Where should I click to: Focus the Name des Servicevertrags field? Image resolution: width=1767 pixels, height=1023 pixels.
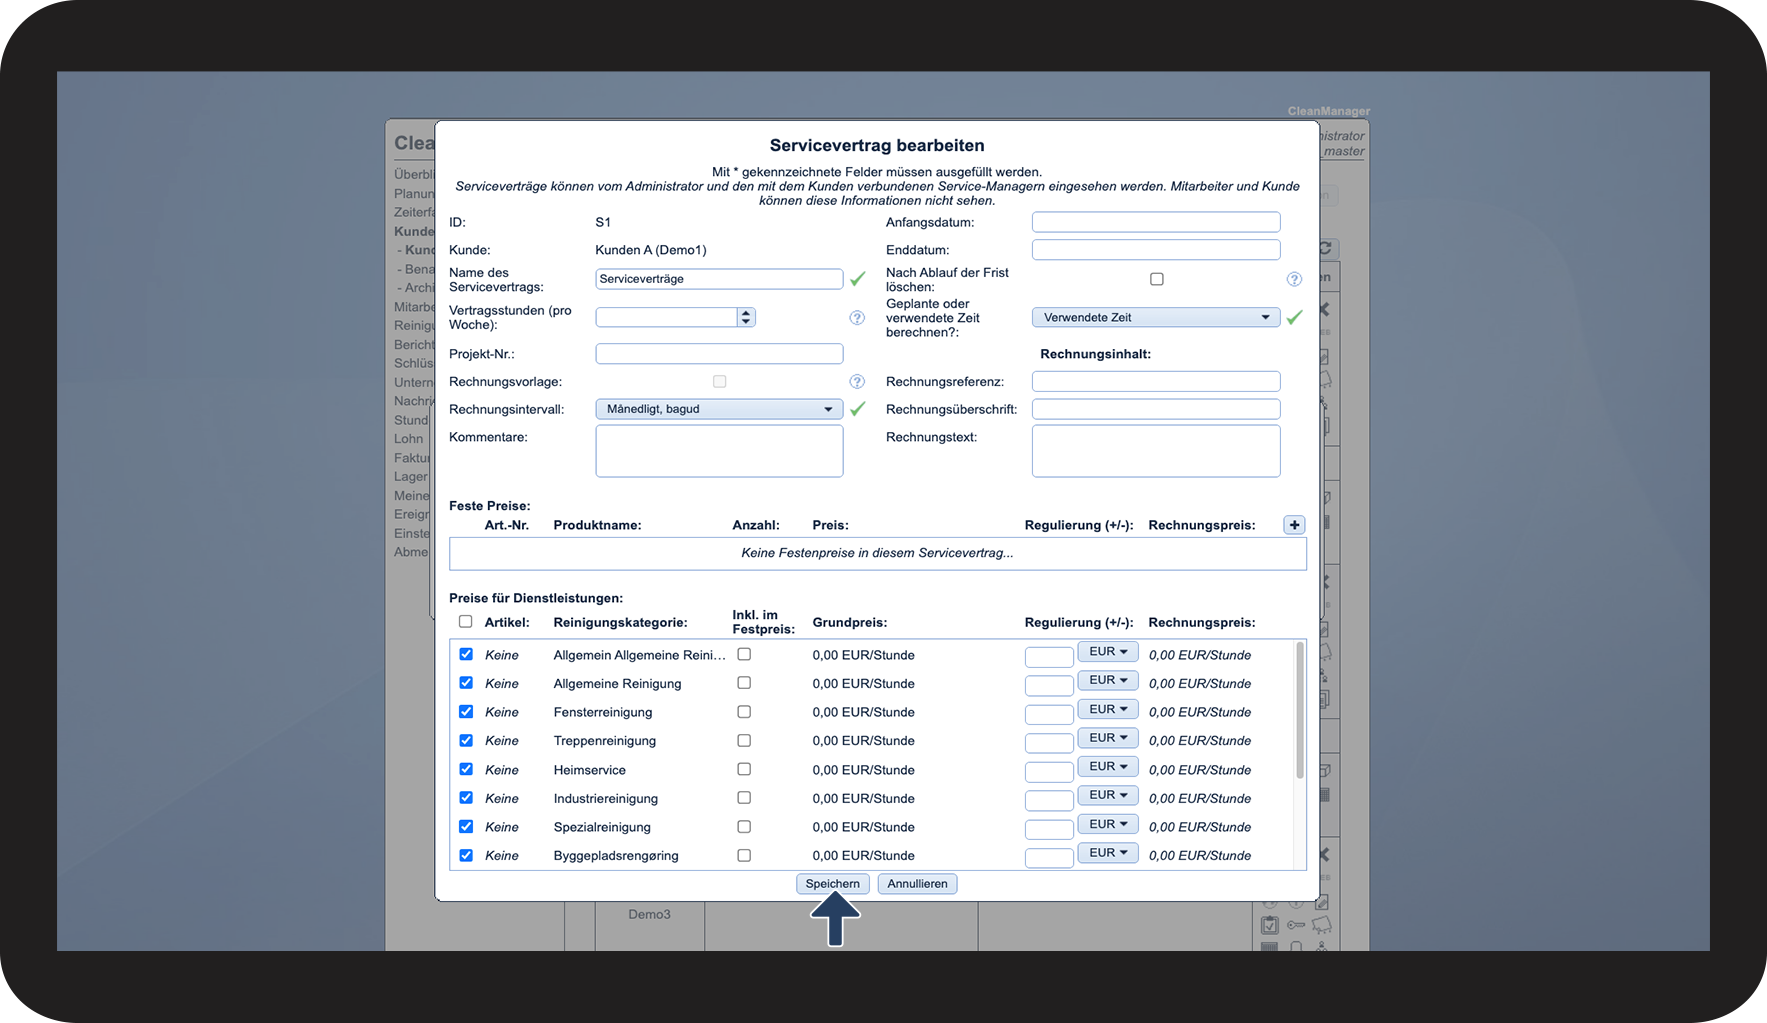coord(719,279)
